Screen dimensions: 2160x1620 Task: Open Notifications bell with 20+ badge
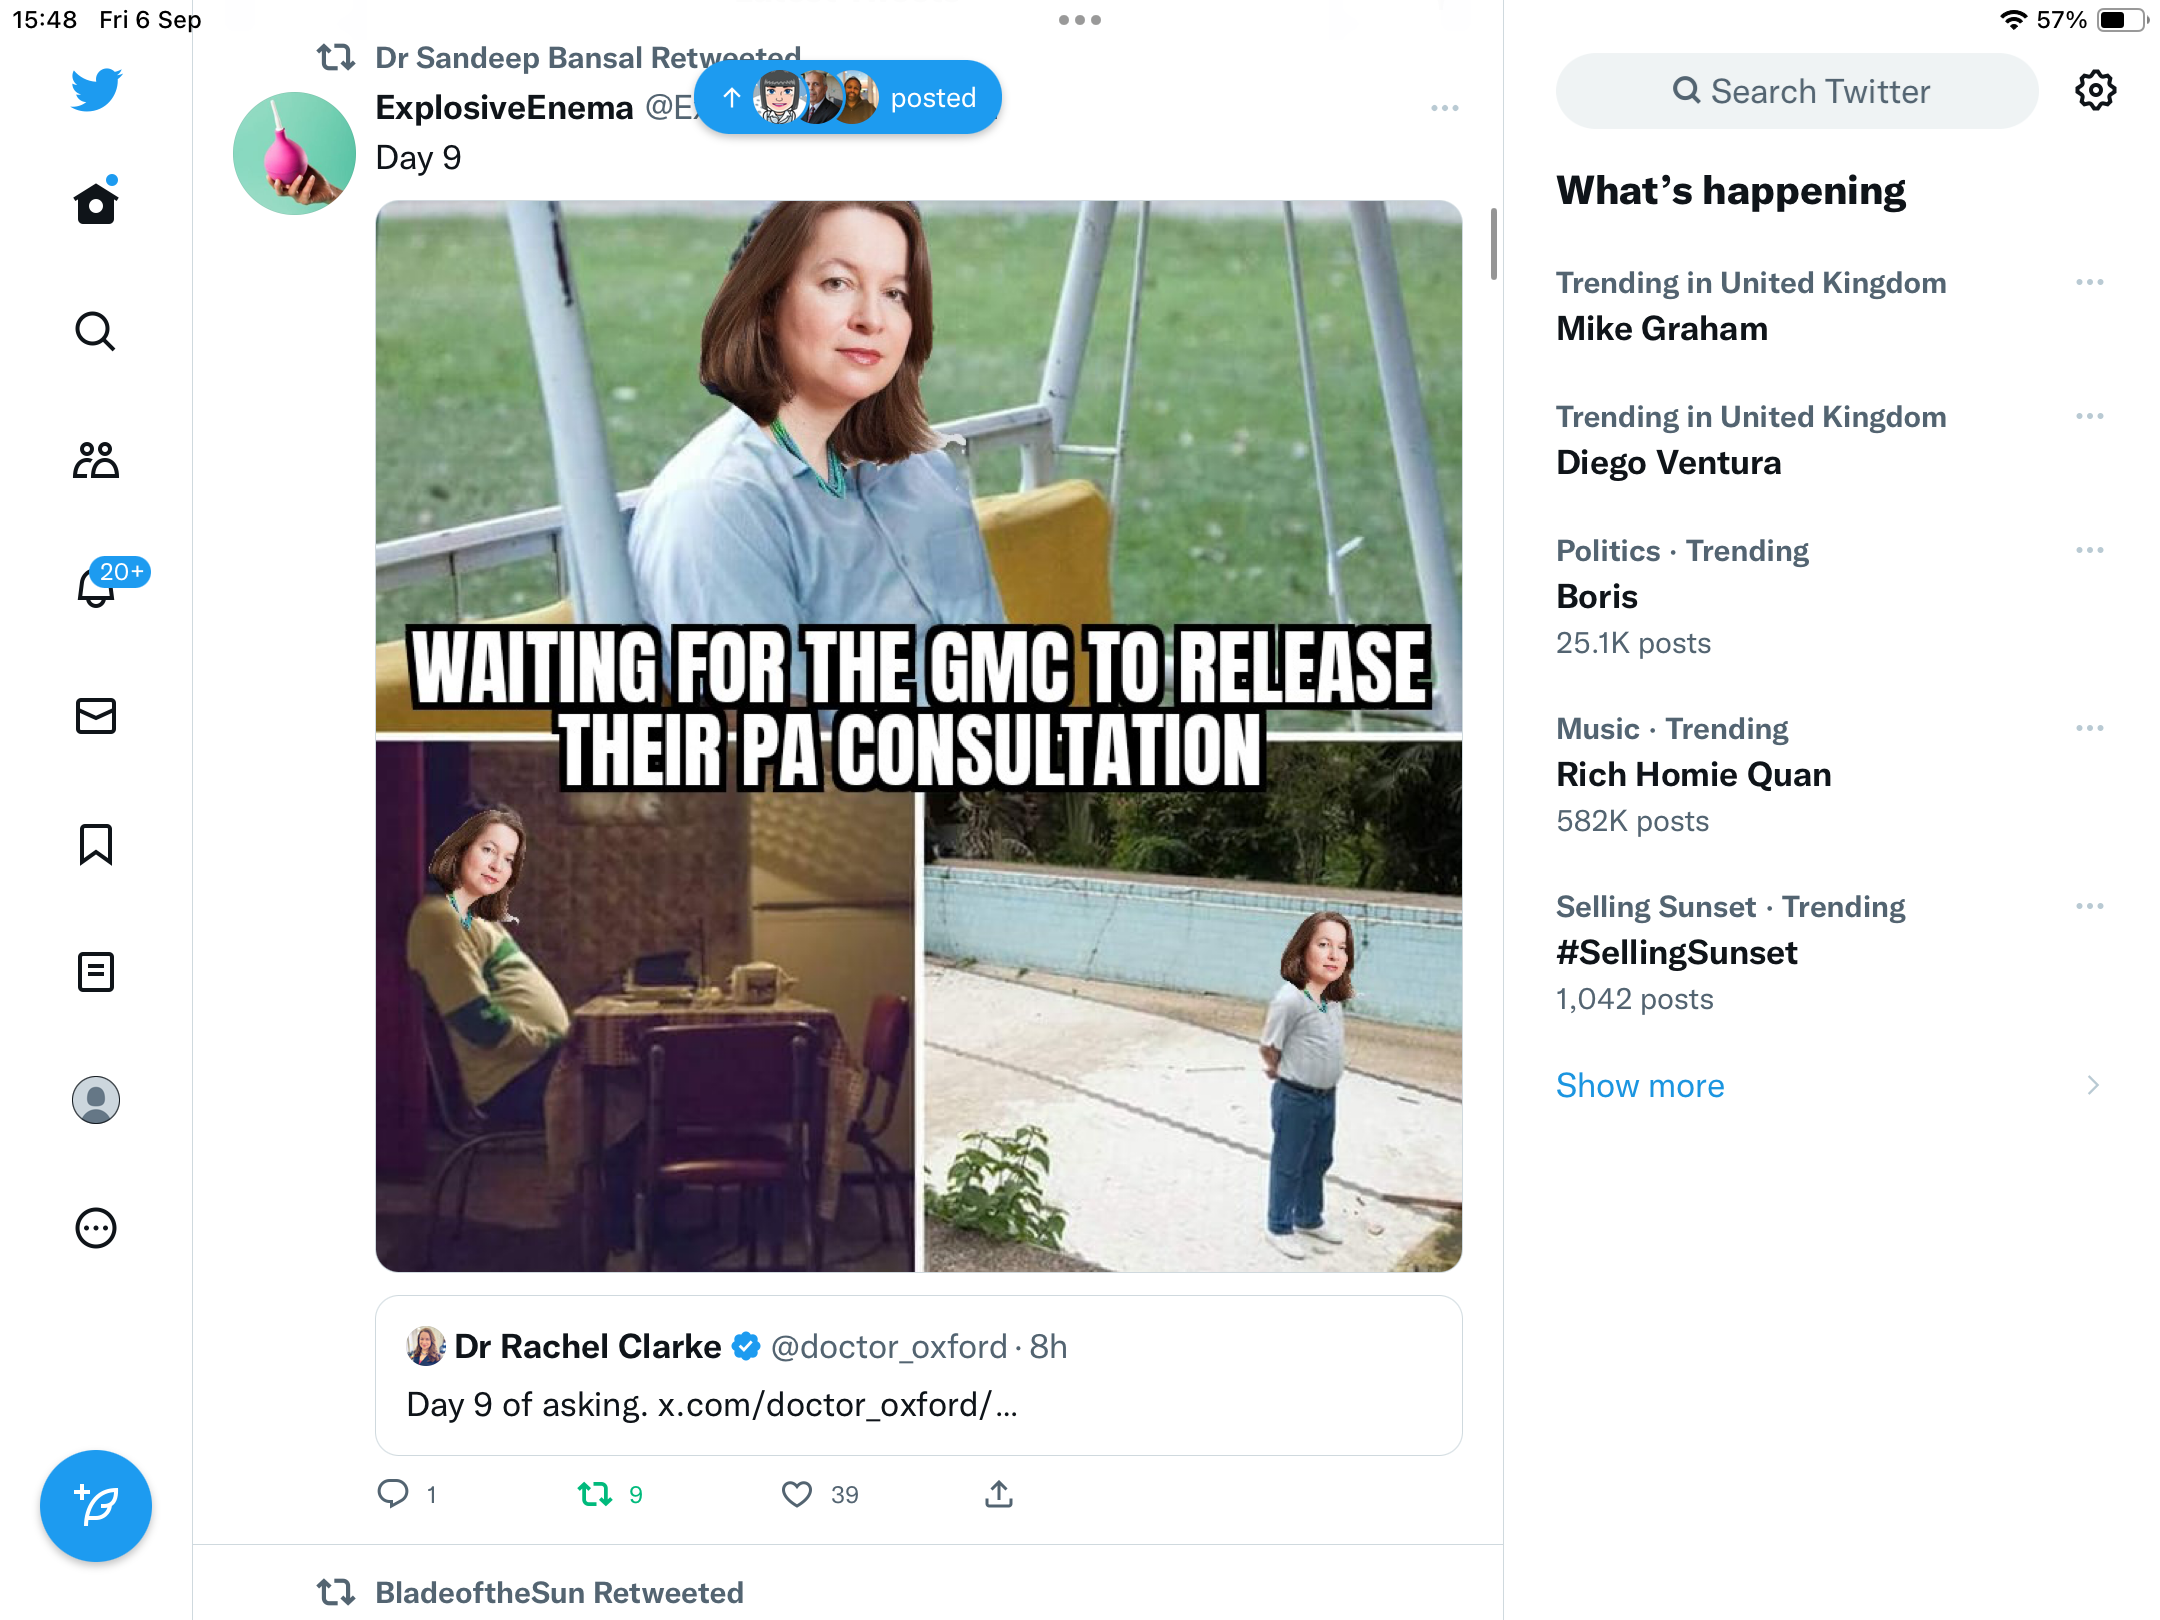[98, 585]
